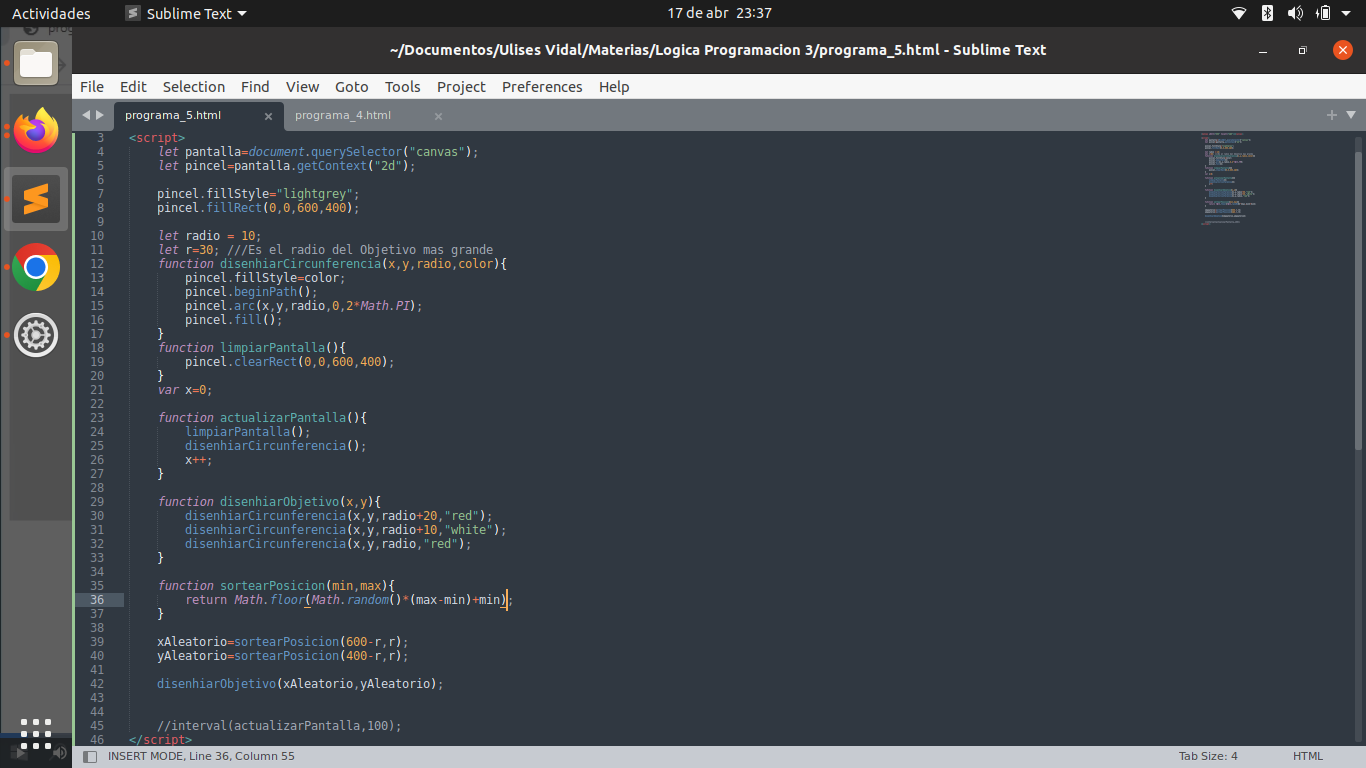
Task: Open the volume speaker indicator
Action: point(1295,13)
